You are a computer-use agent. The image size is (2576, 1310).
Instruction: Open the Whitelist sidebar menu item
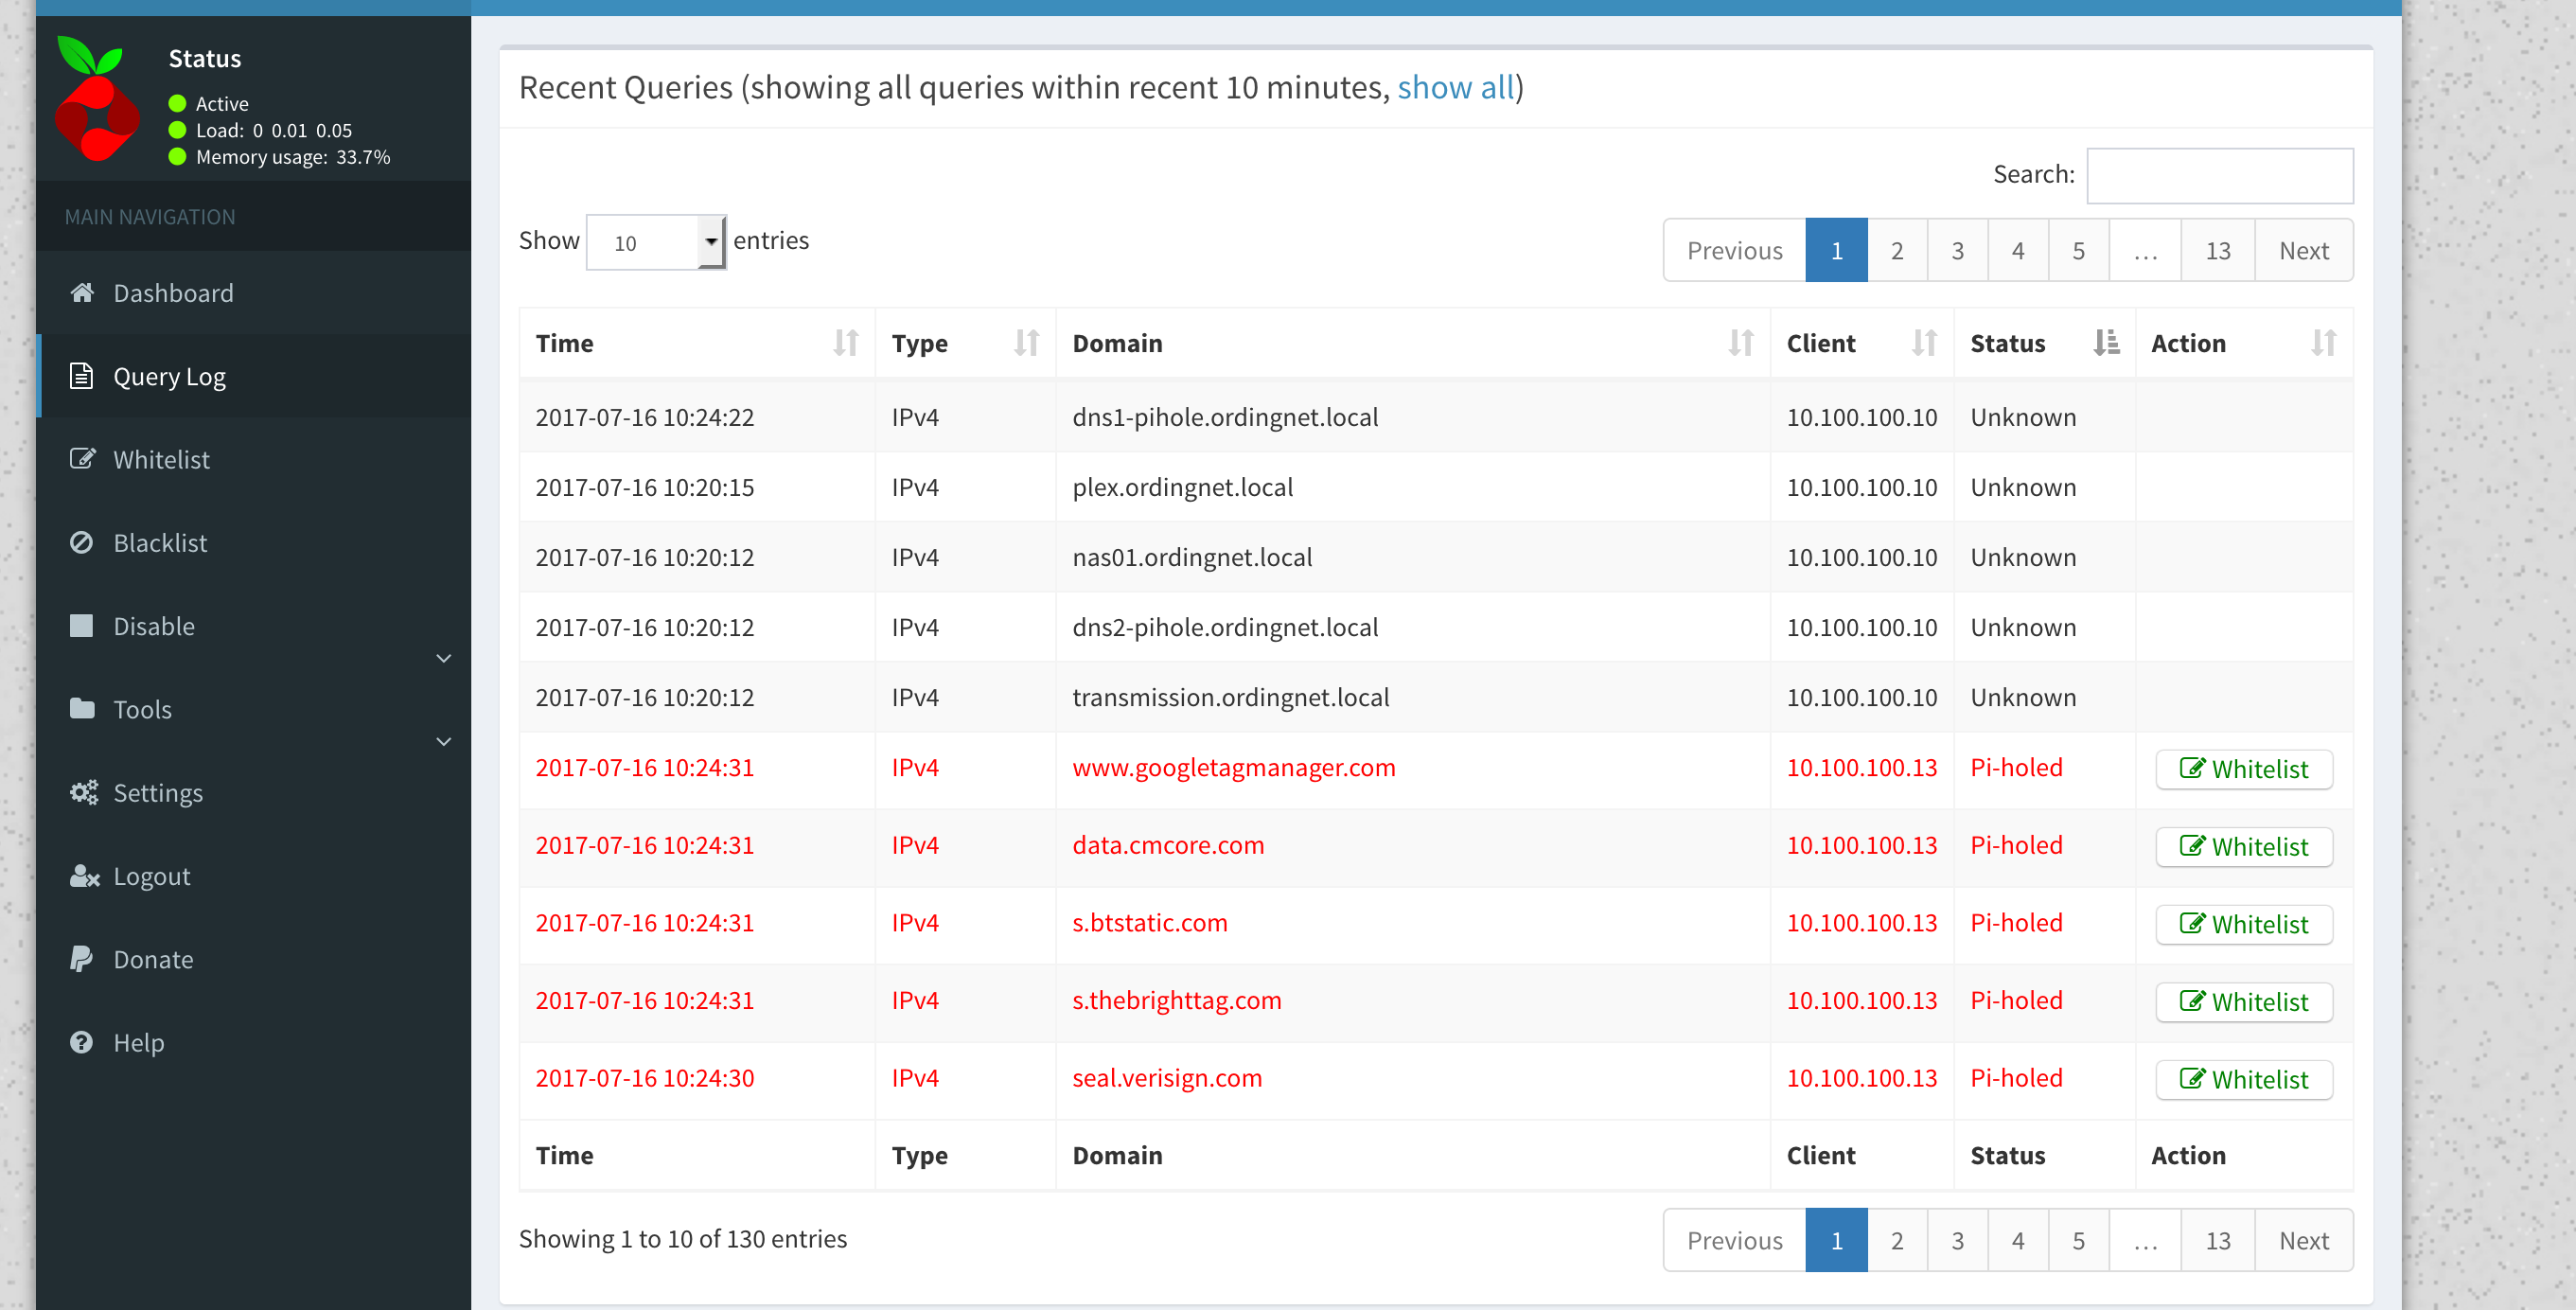pyautogui.click(x=161, y=460)
